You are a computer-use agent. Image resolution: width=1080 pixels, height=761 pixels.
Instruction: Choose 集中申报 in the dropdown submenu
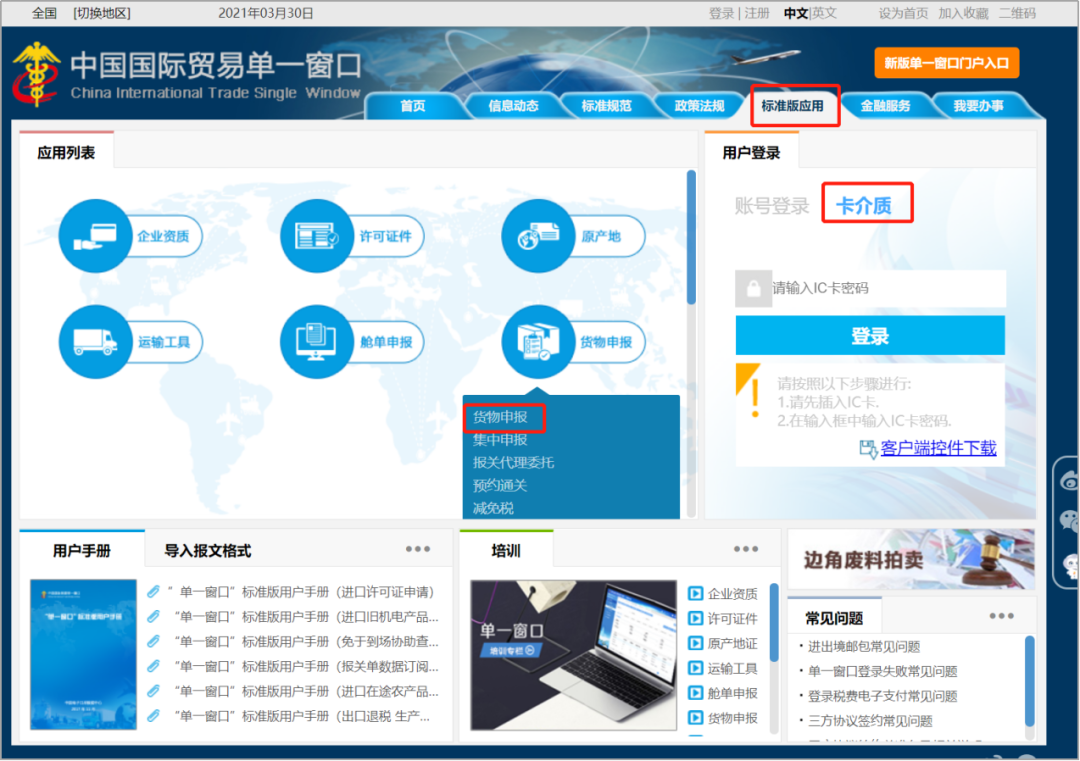[500, 439]
